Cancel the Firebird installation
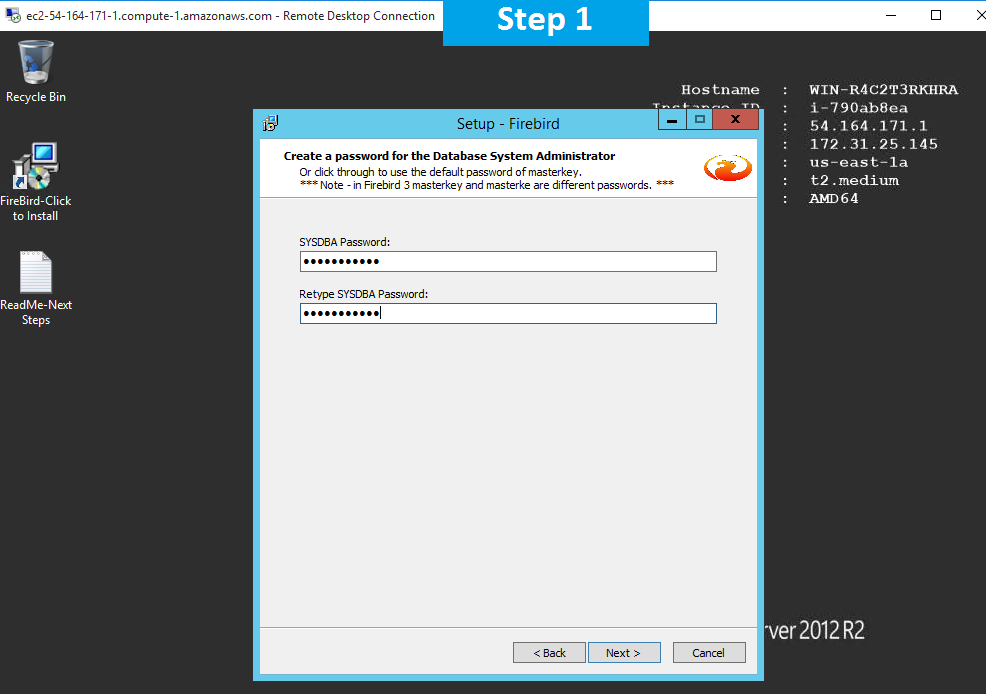The image size is (986, 694). tap(708, 653)
